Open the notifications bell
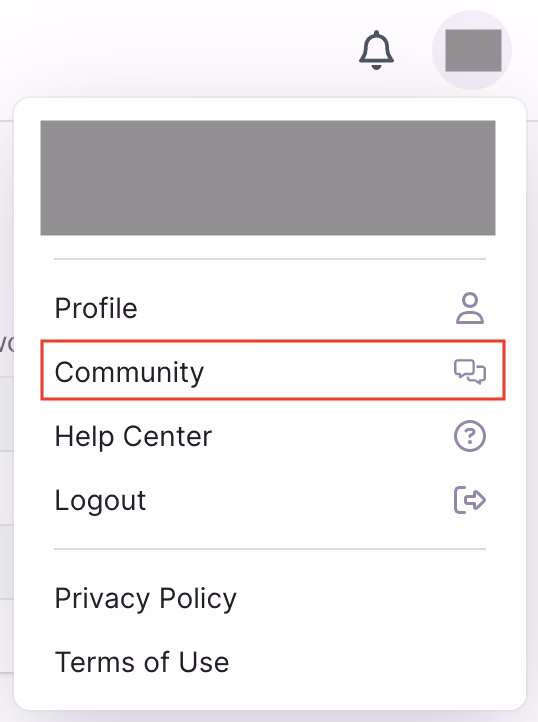This screenshot has height=722, width=538. [x=376, y=50]
